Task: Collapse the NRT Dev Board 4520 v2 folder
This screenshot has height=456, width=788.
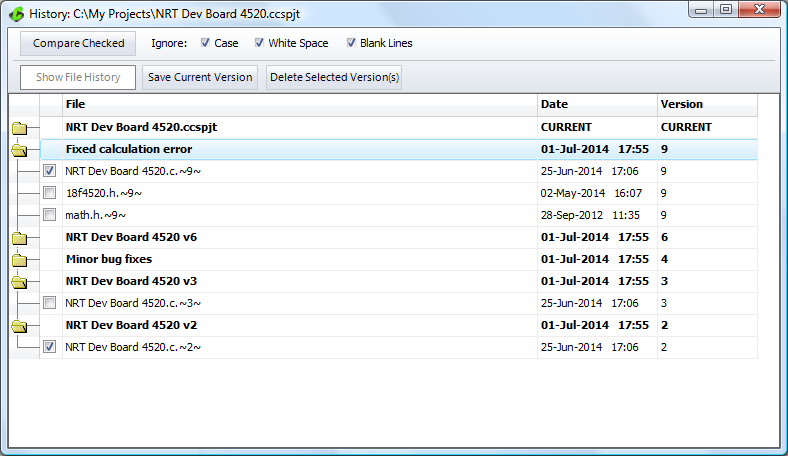Action: point(19,326)
